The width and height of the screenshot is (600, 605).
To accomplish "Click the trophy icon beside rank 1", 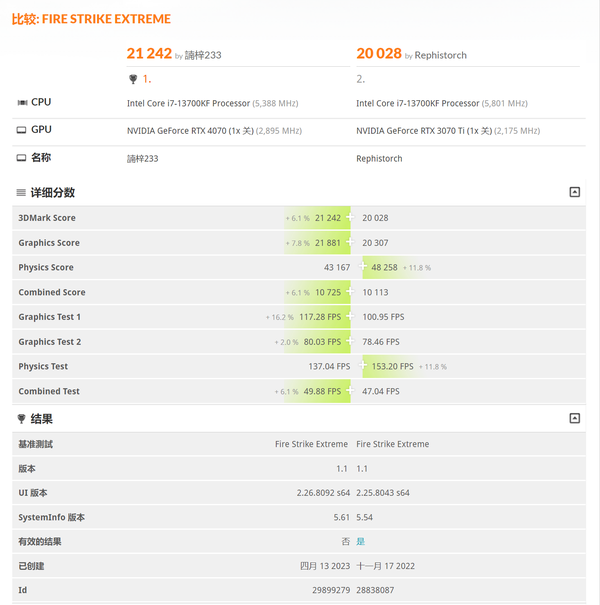I will 133,79.
